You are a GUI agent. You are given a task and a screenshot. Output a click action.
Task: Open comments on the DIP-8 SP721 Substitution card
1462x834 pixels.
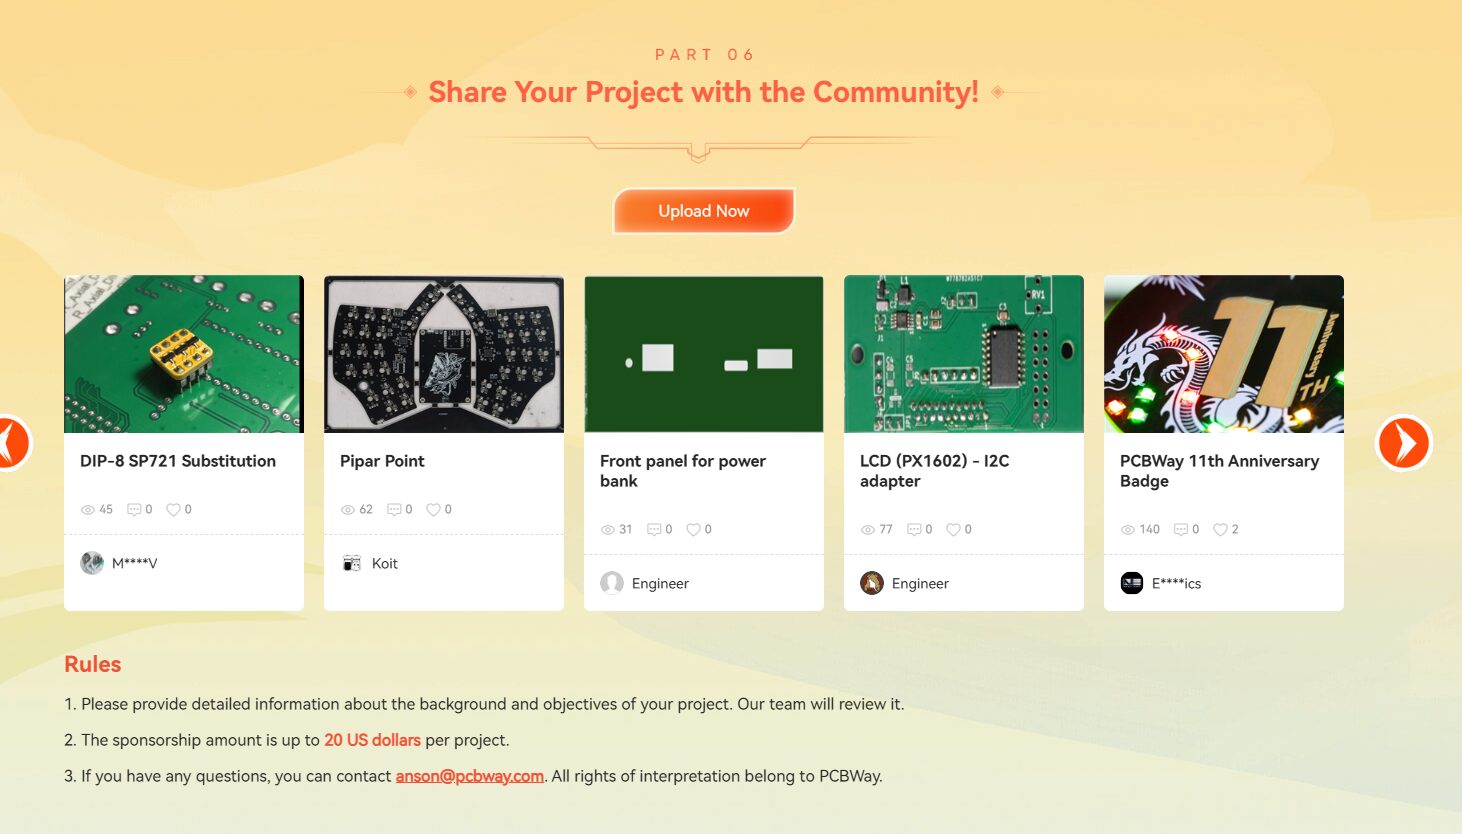click(134, 509)
